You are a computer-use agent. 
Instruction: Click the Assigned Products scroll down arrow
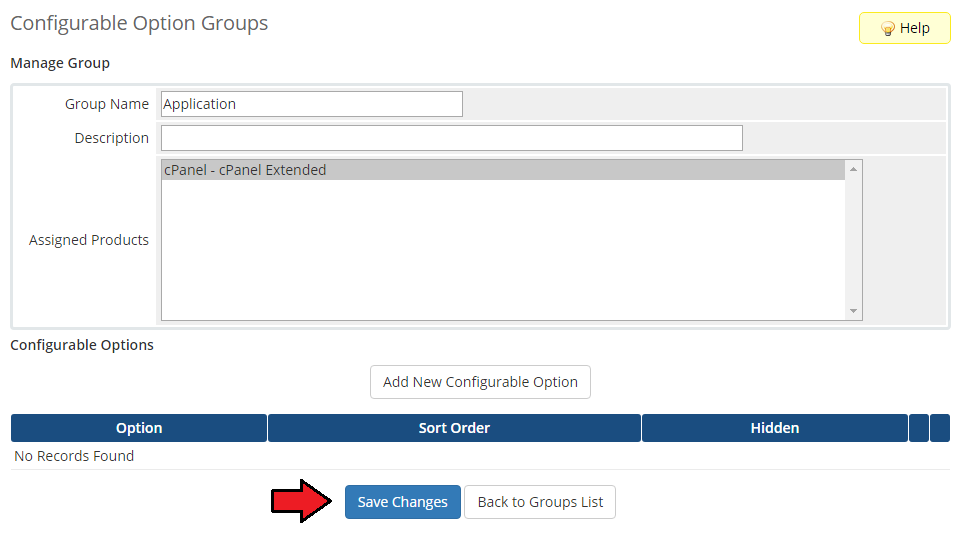click(853, 311)
